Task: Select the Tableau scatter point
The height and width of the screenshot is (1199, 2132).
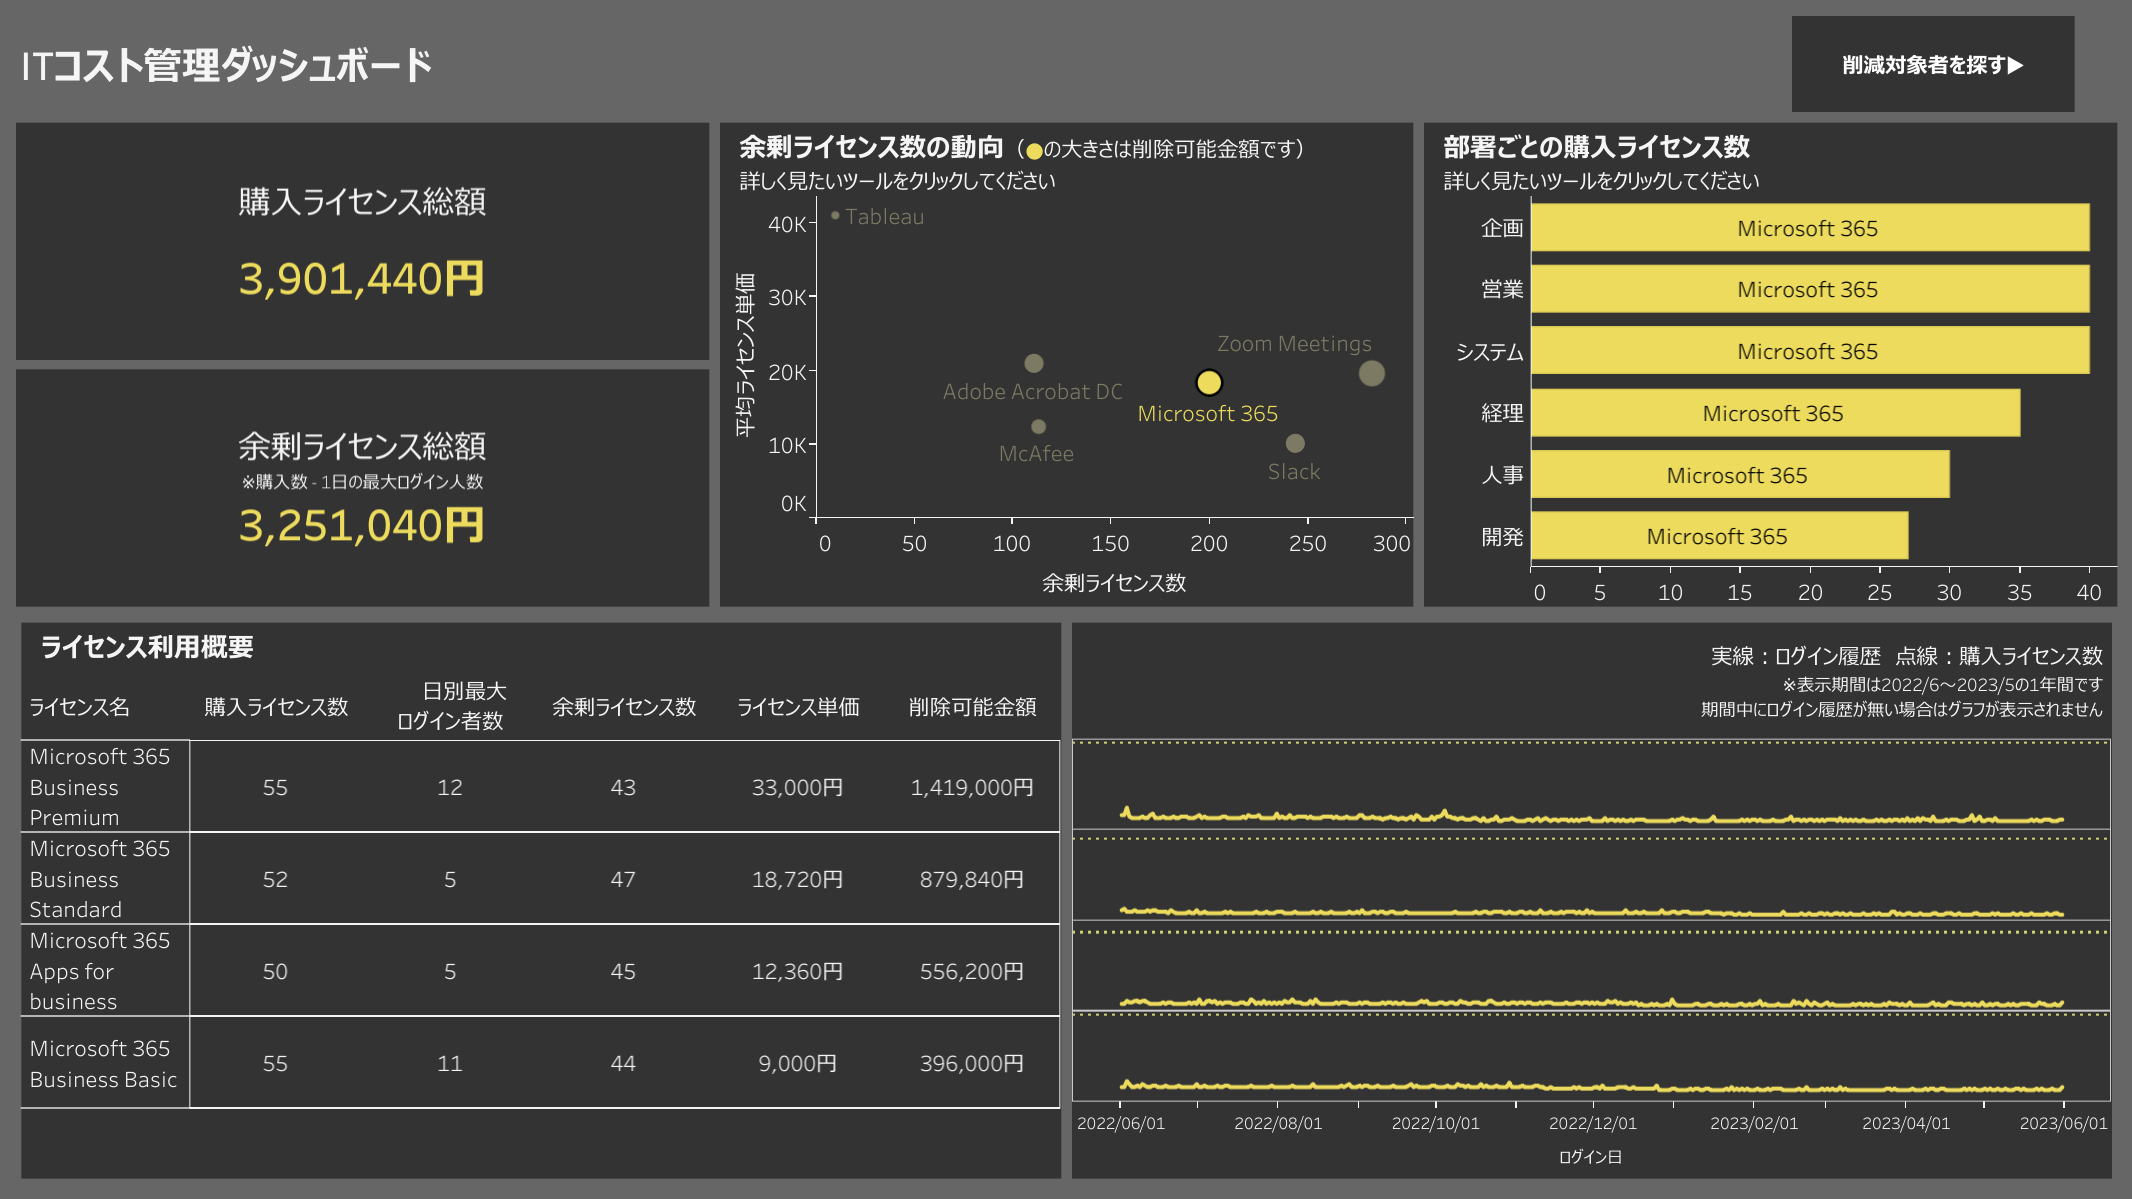Action: point(835,215)
